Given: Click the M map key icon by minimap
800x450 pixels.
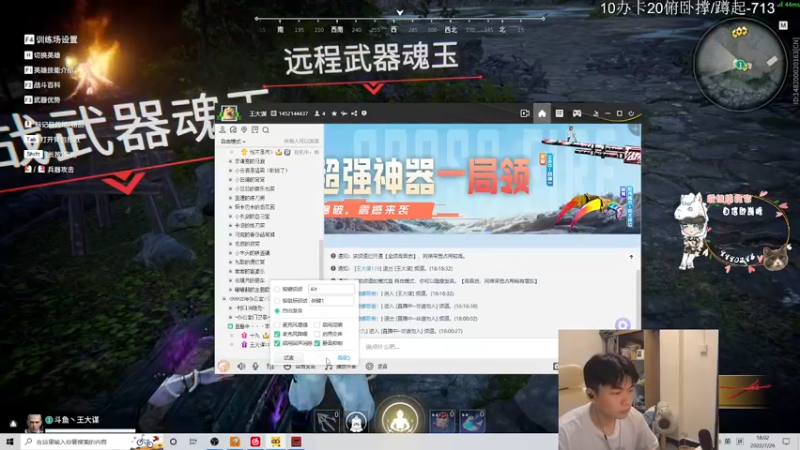Looking at the screenshot, I should pyautogui.click(x=783, y=26).
